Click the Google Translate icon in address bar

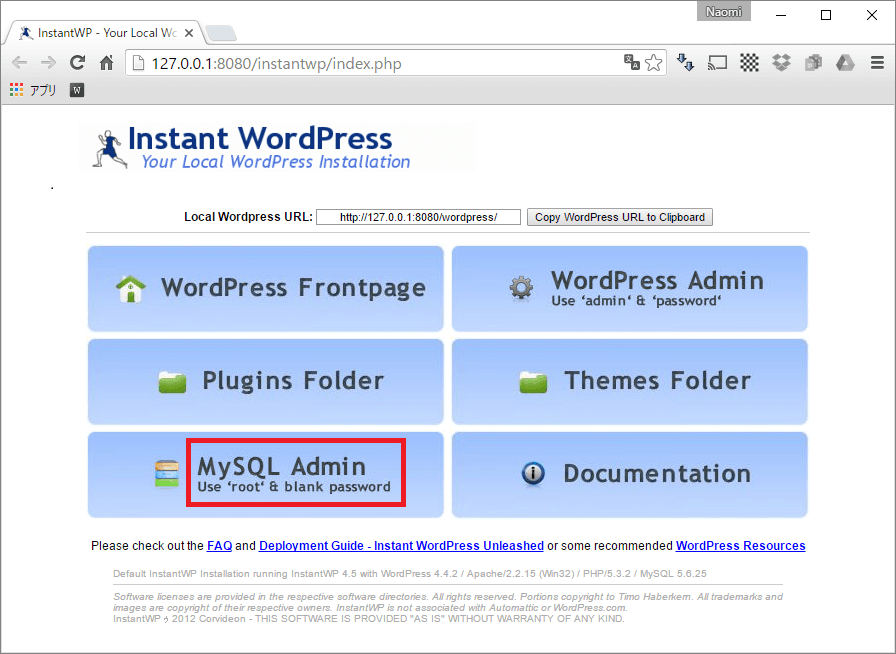(631, 62)
